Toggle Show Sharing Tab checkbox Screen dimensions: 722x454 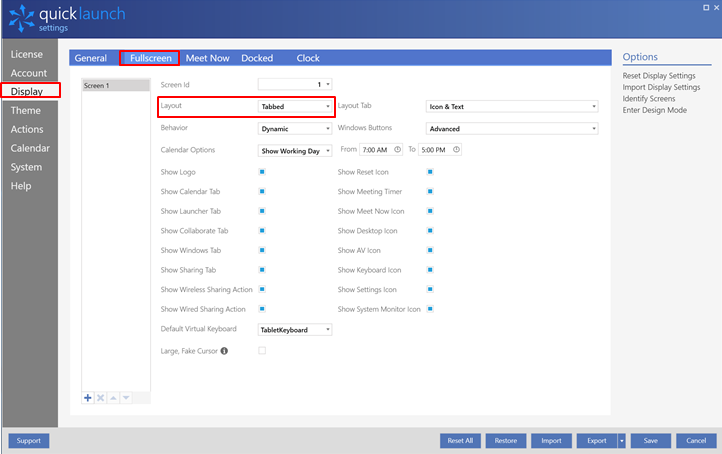pyautogui.click(x=262, y=269)
